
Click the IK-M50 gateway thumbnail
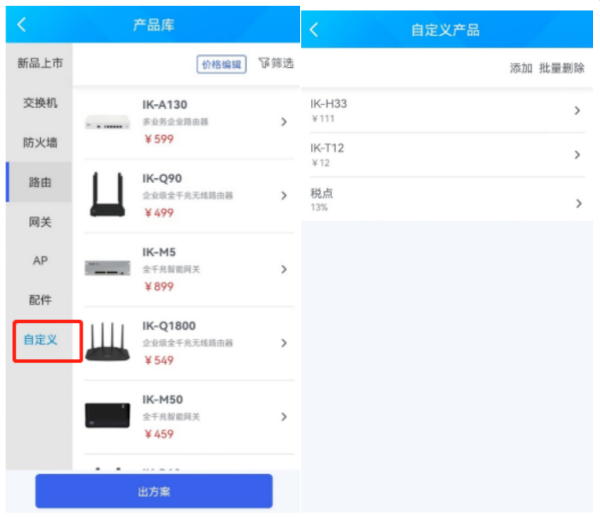click(x=108, y=415)
